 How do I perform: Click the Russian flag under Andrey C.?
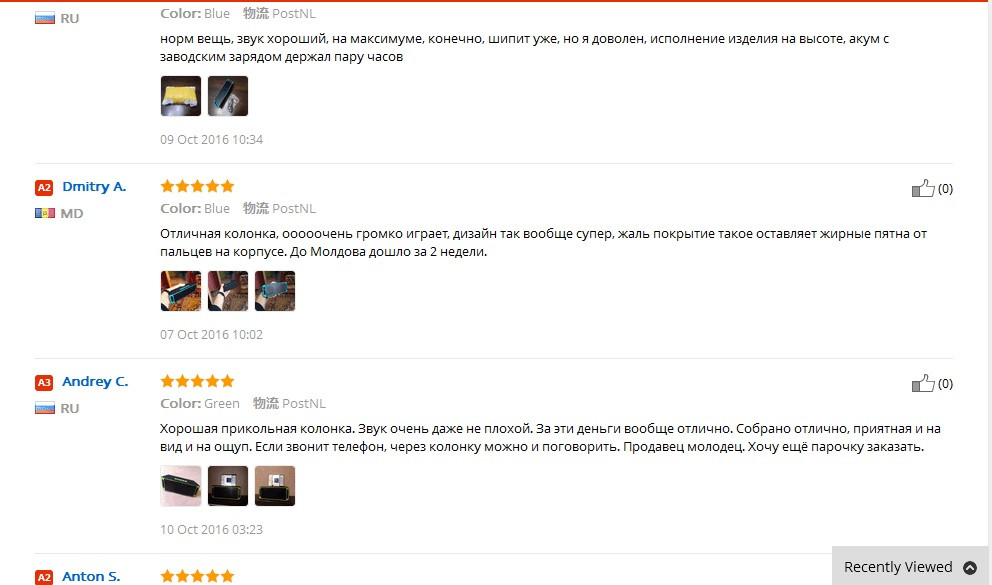44,408
